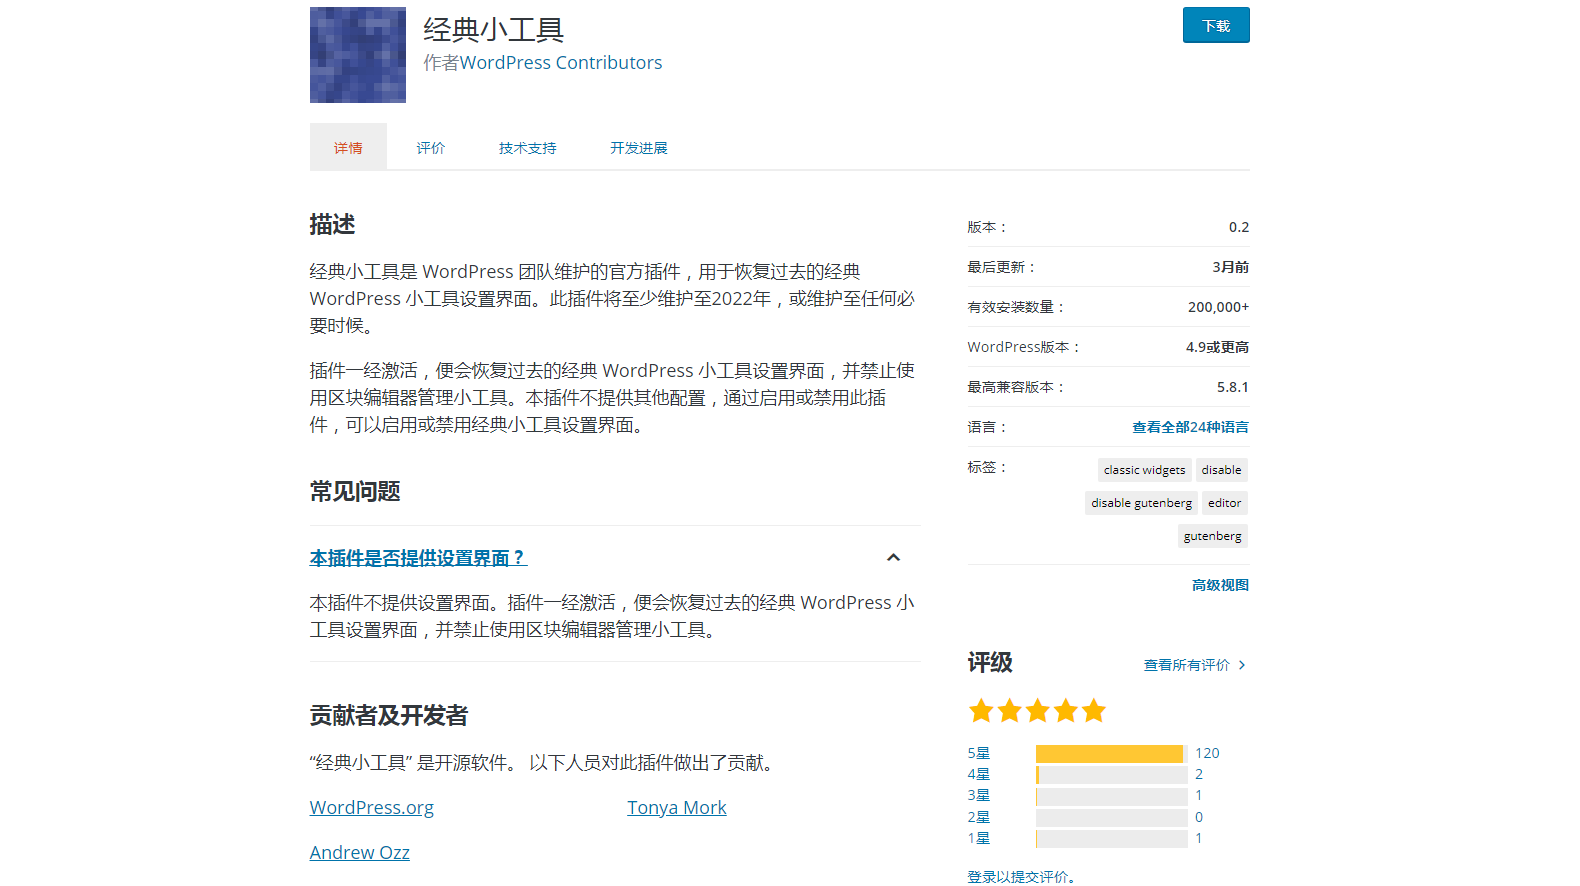Click the 1-star rating bar
Screen dimensions: 1580x886
[1111, 838]
